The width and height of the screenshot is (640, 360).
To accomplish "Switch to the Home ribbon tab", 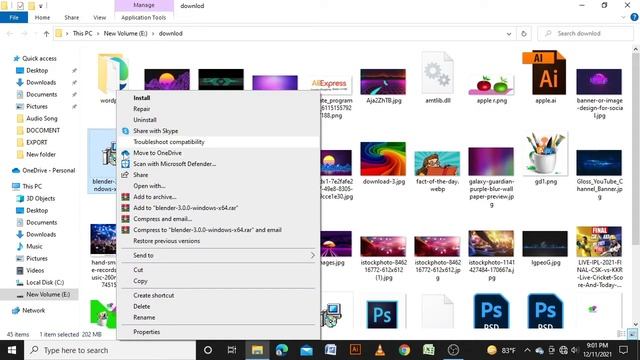I will click(x=42, y=18).
